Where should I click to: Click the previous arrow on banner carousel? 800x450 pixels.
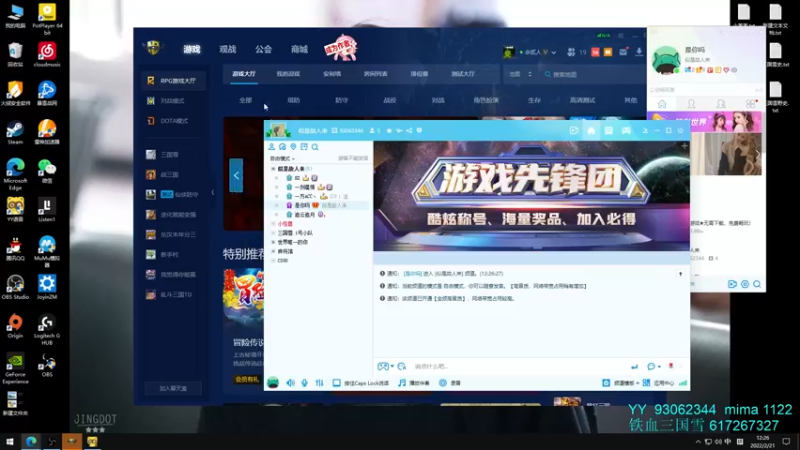236,176
